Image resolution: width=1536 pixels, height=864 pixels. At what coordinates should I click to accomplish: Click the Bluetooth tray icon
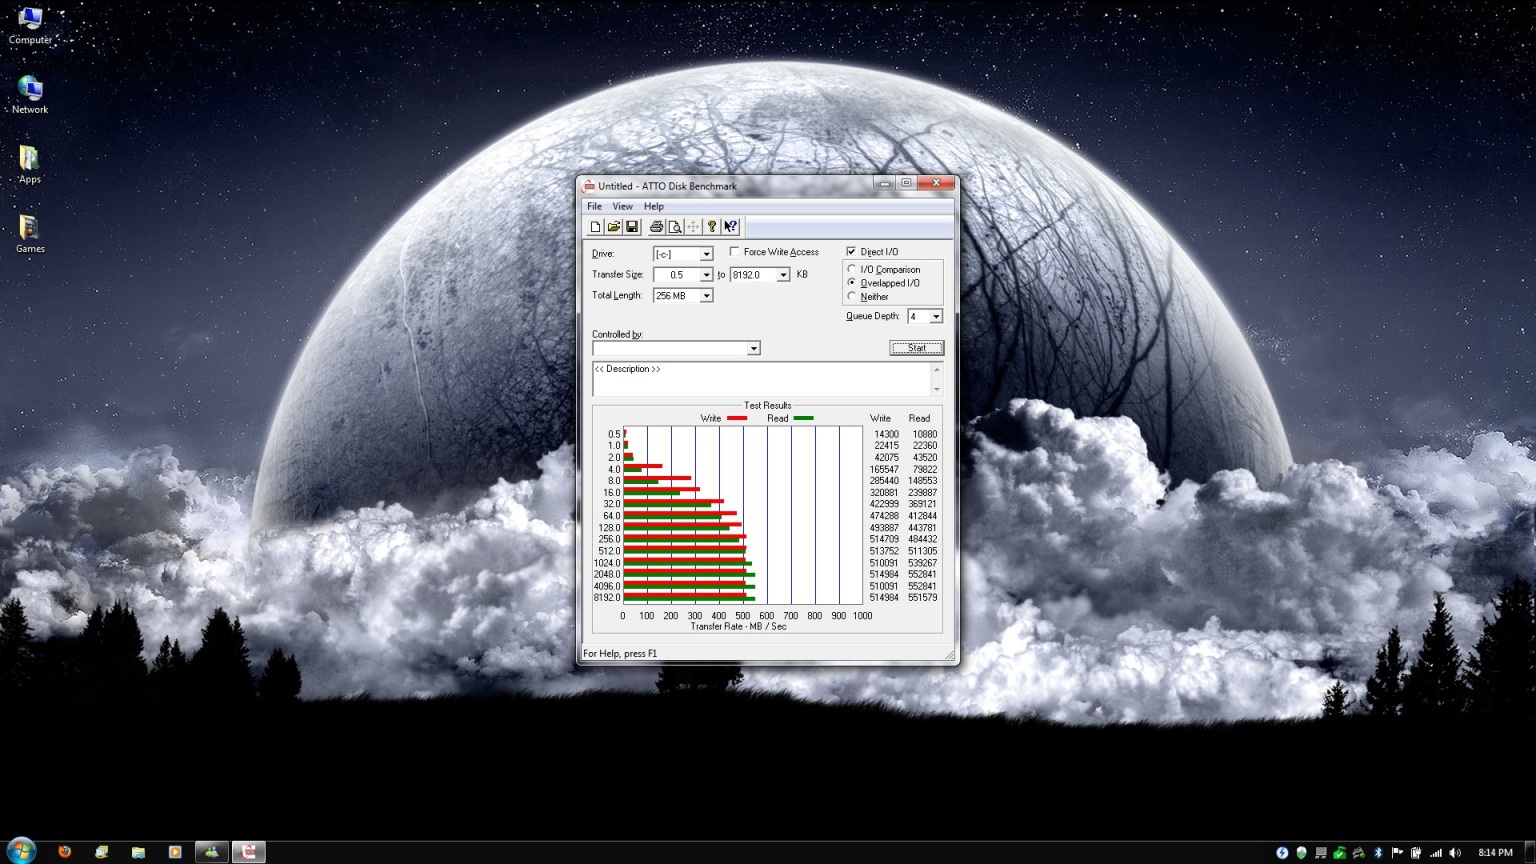(1378, 853)
